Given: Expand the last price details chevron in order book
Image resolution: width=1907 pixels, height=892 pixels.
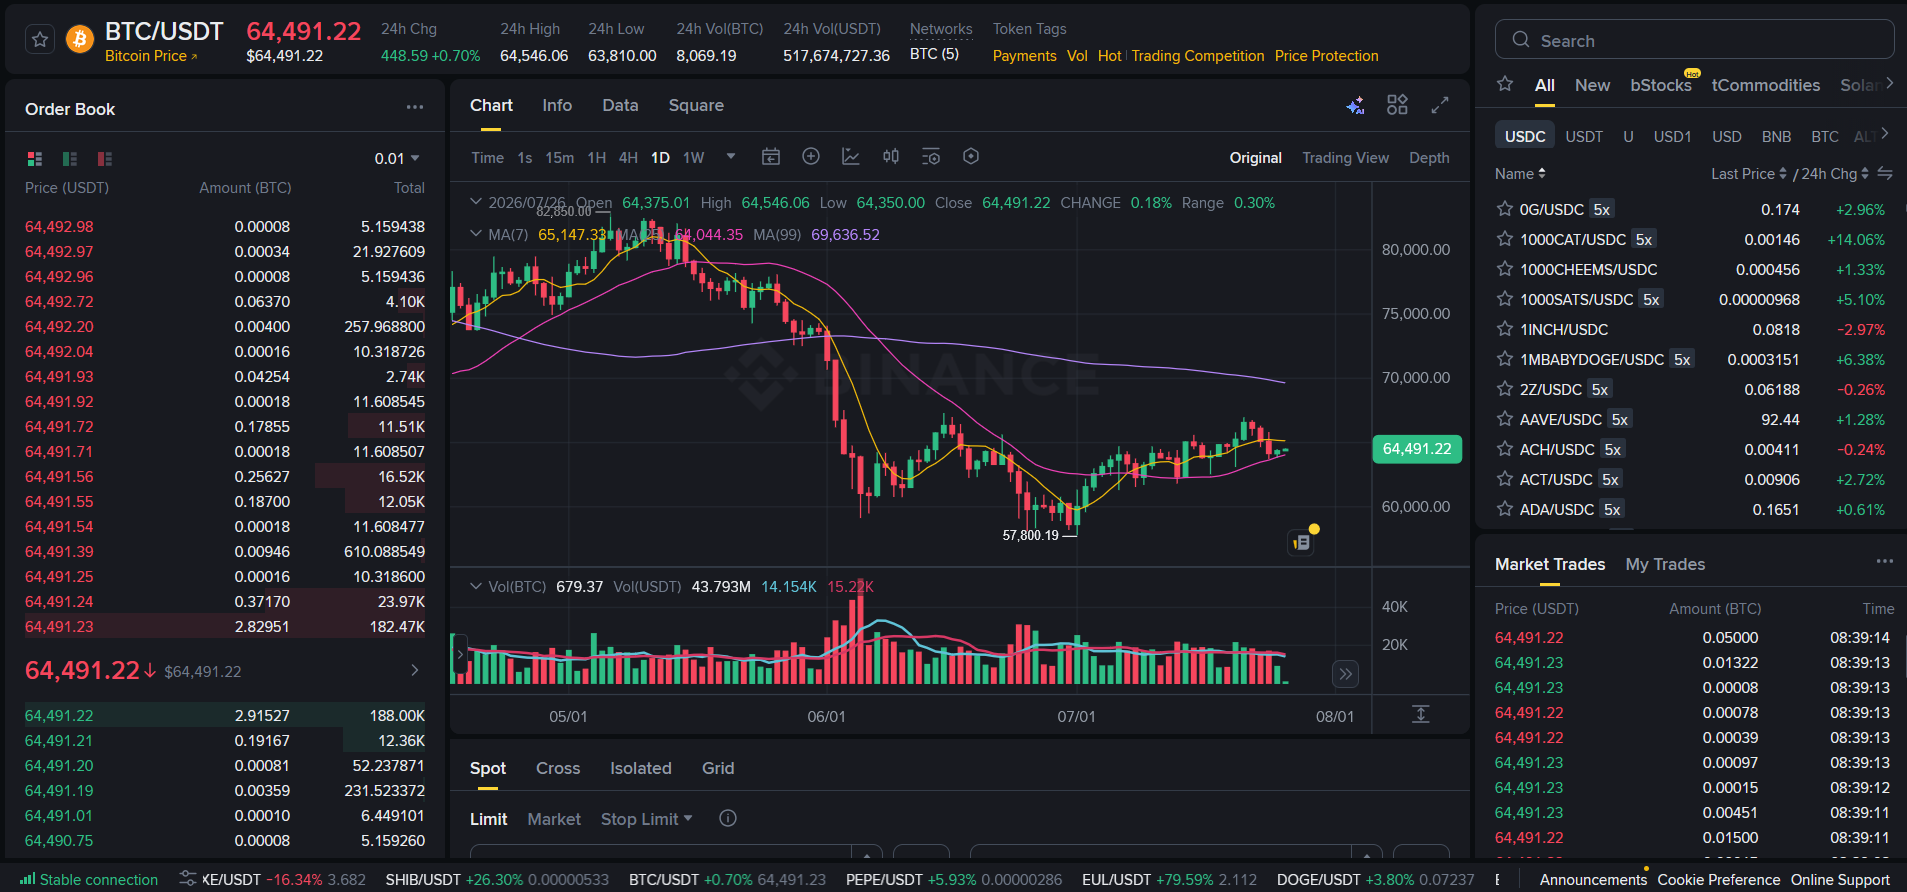Looking at the screenshot, I should click(415, 670).
